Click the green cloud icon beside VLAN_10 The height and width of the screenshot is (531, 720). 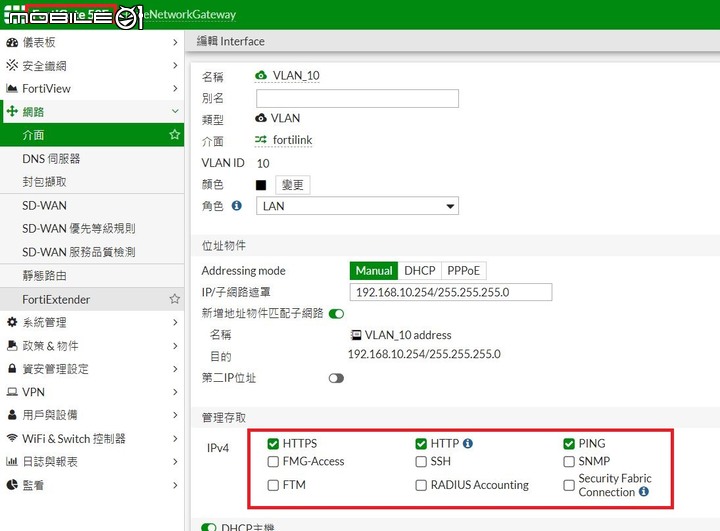pos(261,75)
